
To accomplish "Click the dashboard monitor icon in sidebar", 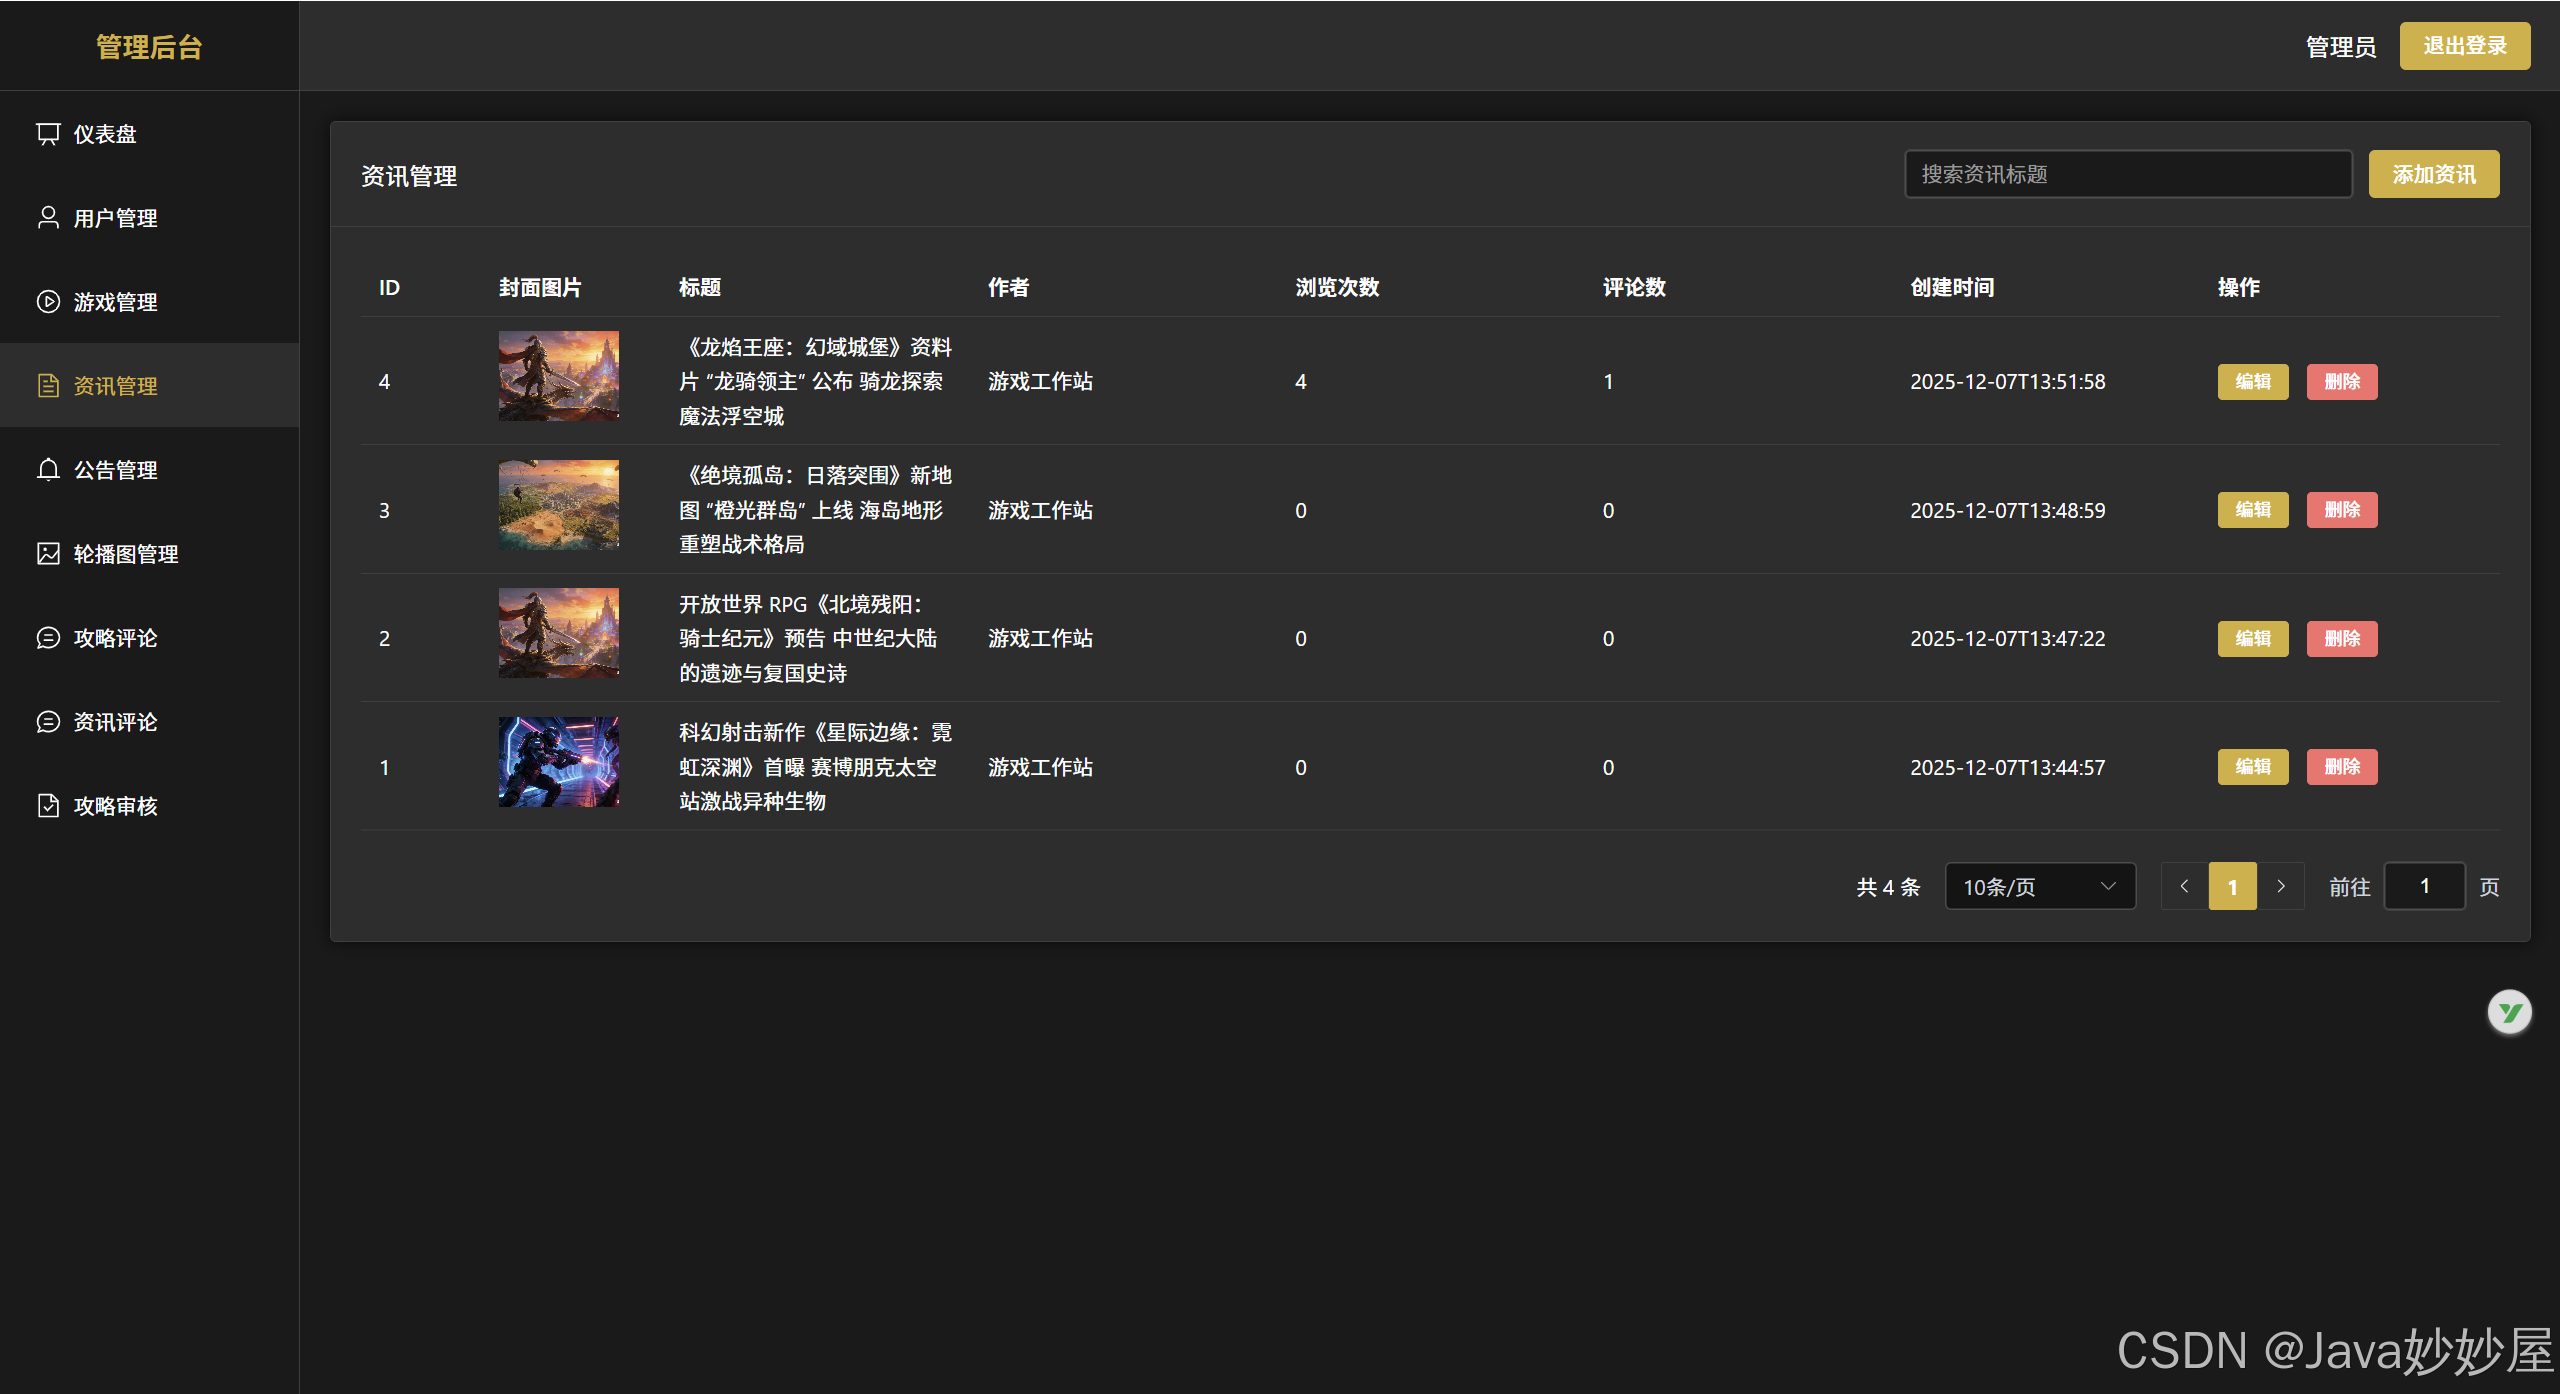I will pyautogui.click(x=48, y=134).
